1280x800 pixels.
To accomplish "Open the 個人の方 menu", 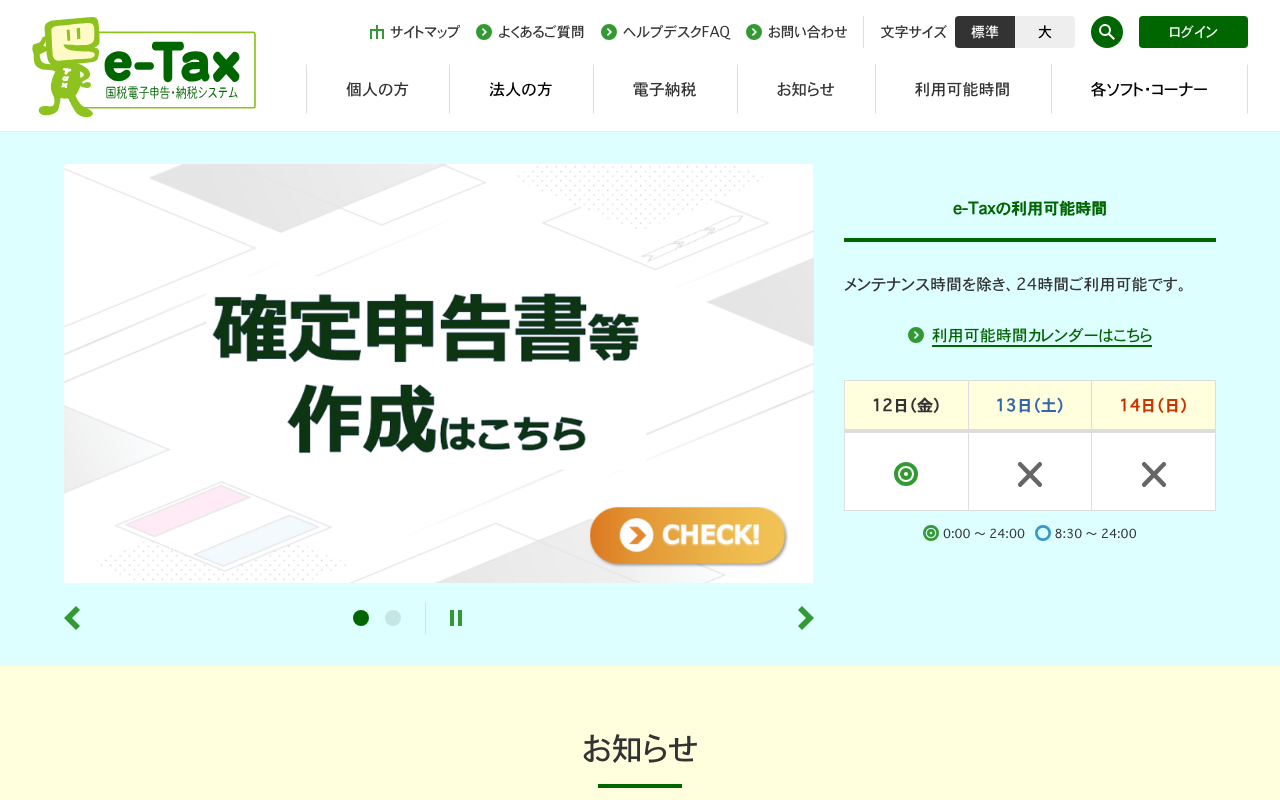I will coord(378,89).
